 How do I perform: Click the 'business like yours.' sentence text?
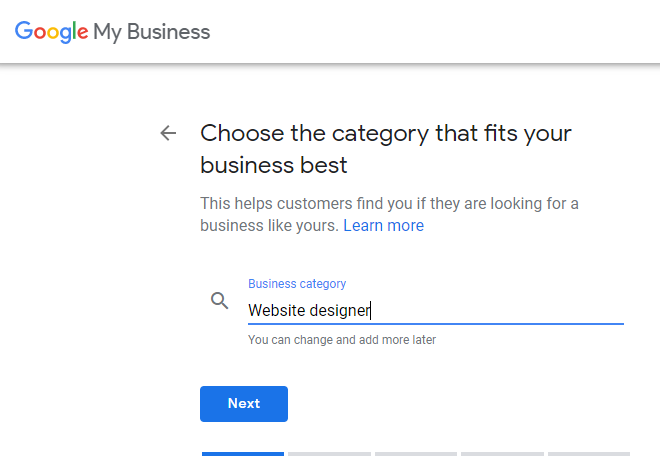pos(269,226)
